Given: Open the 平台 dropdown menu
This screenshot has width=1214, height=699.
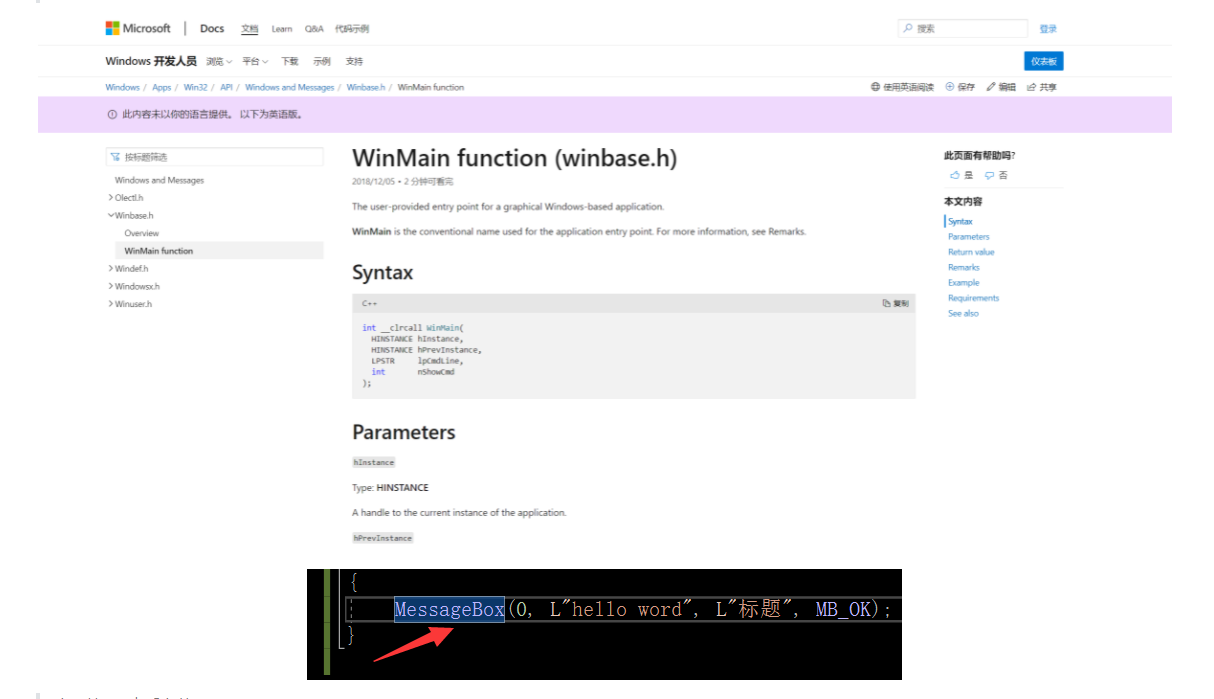Looking at the screenshot, I should tap(255, 61).
